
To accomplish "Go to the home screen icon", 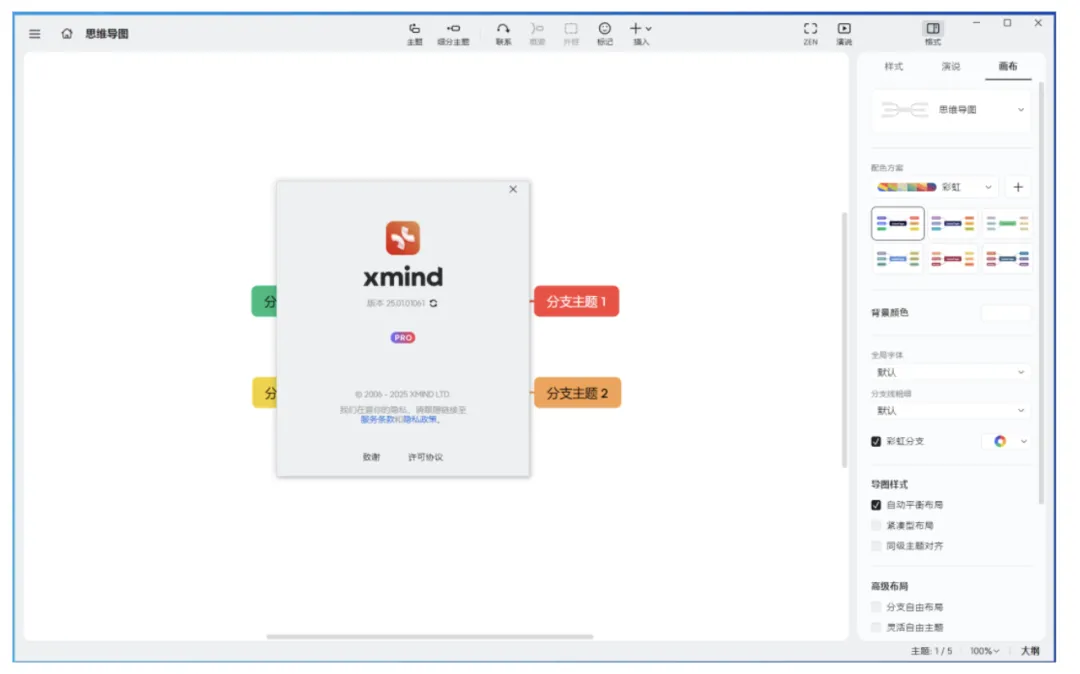I will pos(67,33).
